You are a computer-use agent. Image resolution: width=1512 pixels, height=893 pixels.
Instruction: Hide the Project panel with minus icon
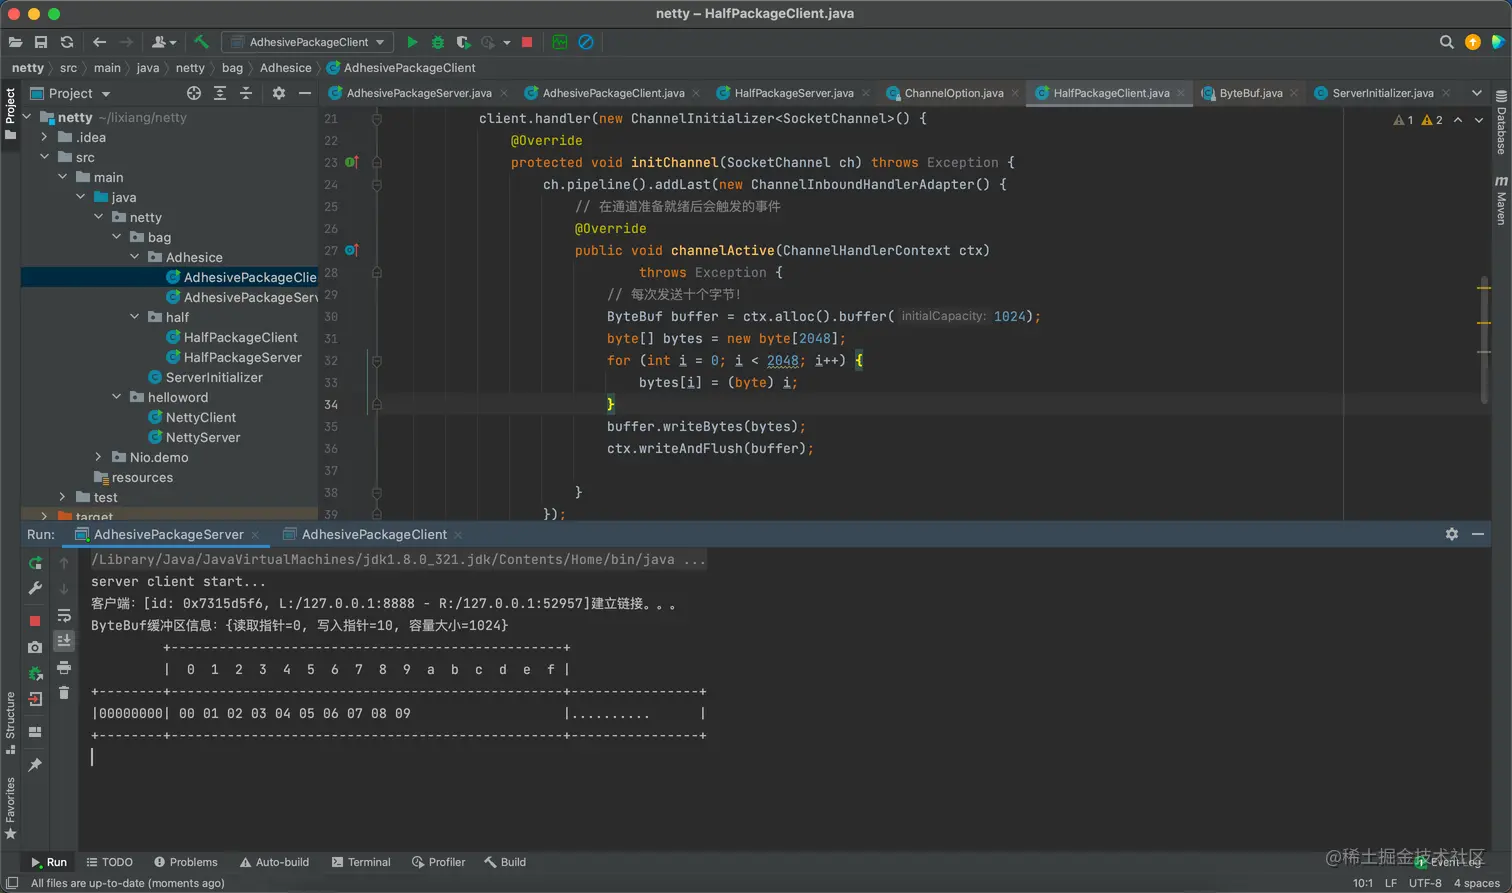pyautogui.click(x=305, y=93)
